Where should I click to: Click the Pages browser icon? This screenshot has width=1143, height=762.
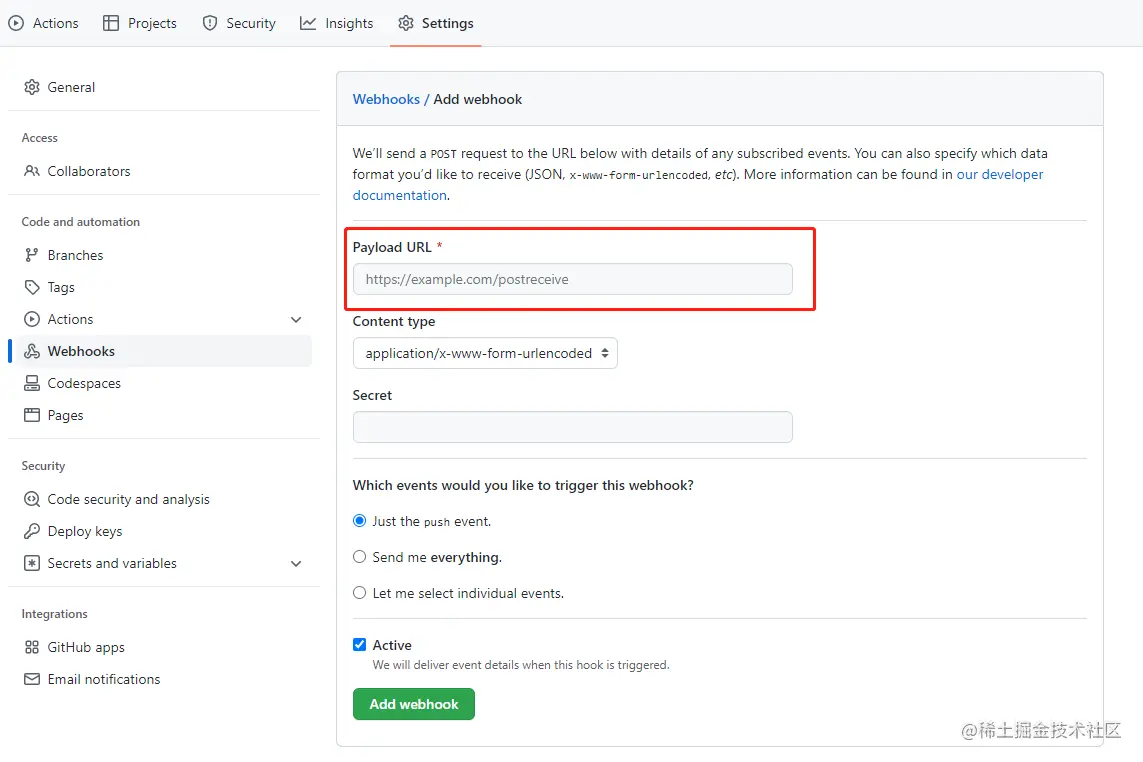32,416
